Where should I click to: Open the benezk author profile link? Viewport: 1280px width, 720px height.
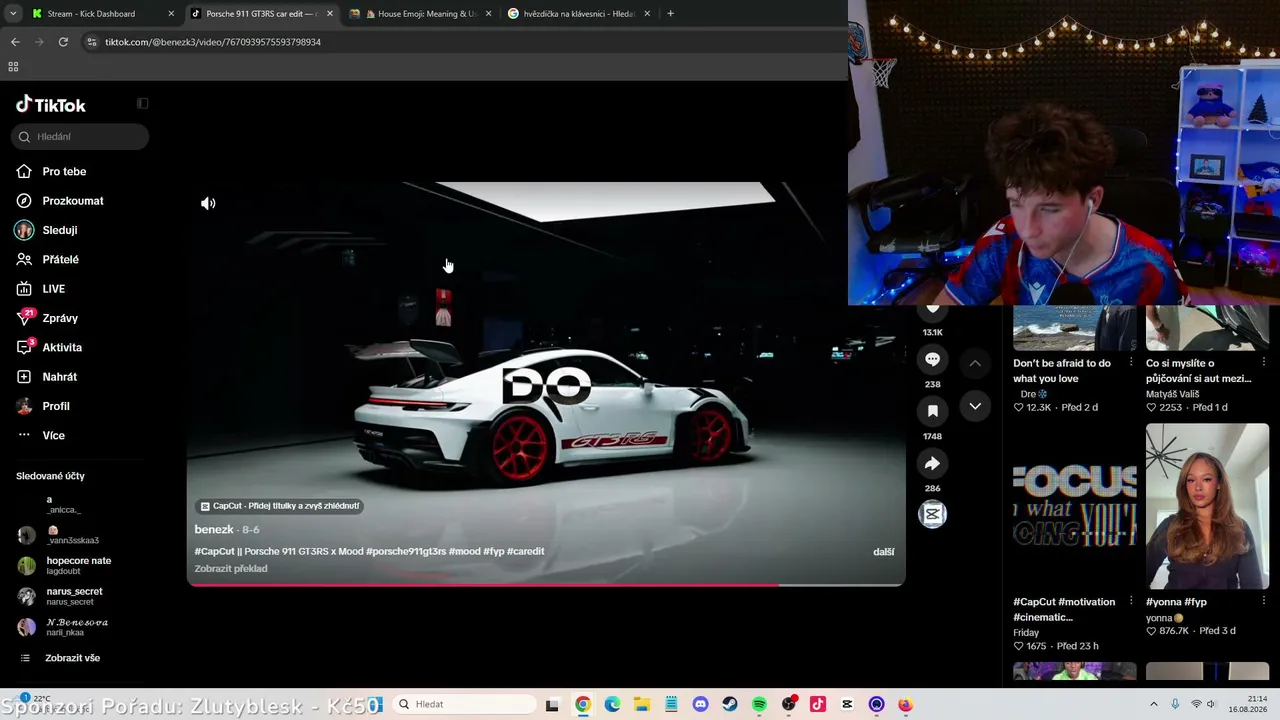[x=214, y=530]
